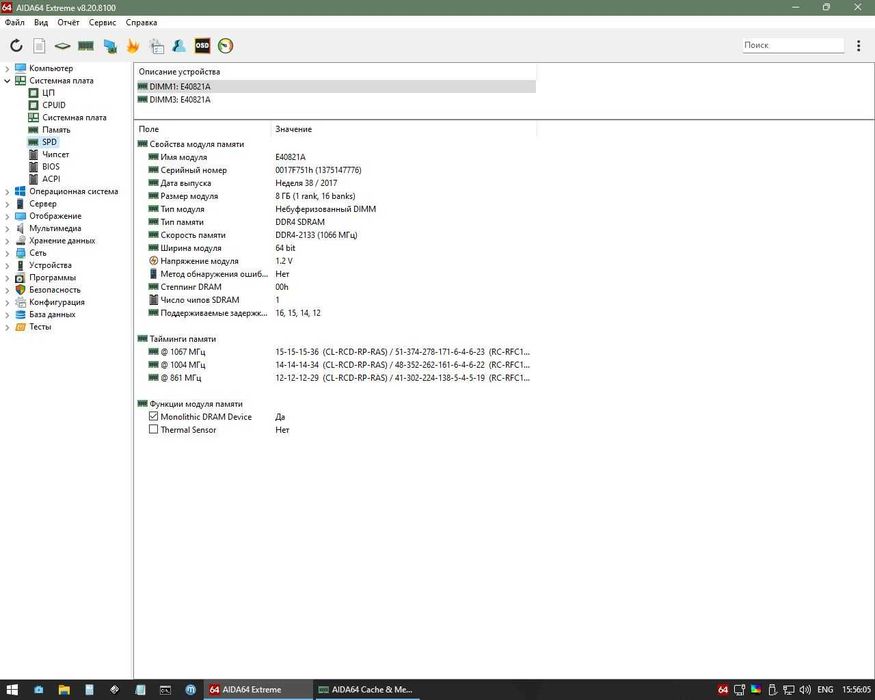
Task: Click the gauge-shaped toolbar icon
Action: click(225, 46)
